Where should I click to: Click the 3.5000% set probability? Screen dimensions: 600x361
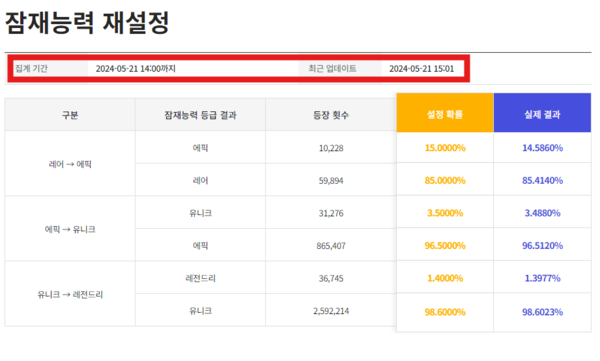[445, 213]
